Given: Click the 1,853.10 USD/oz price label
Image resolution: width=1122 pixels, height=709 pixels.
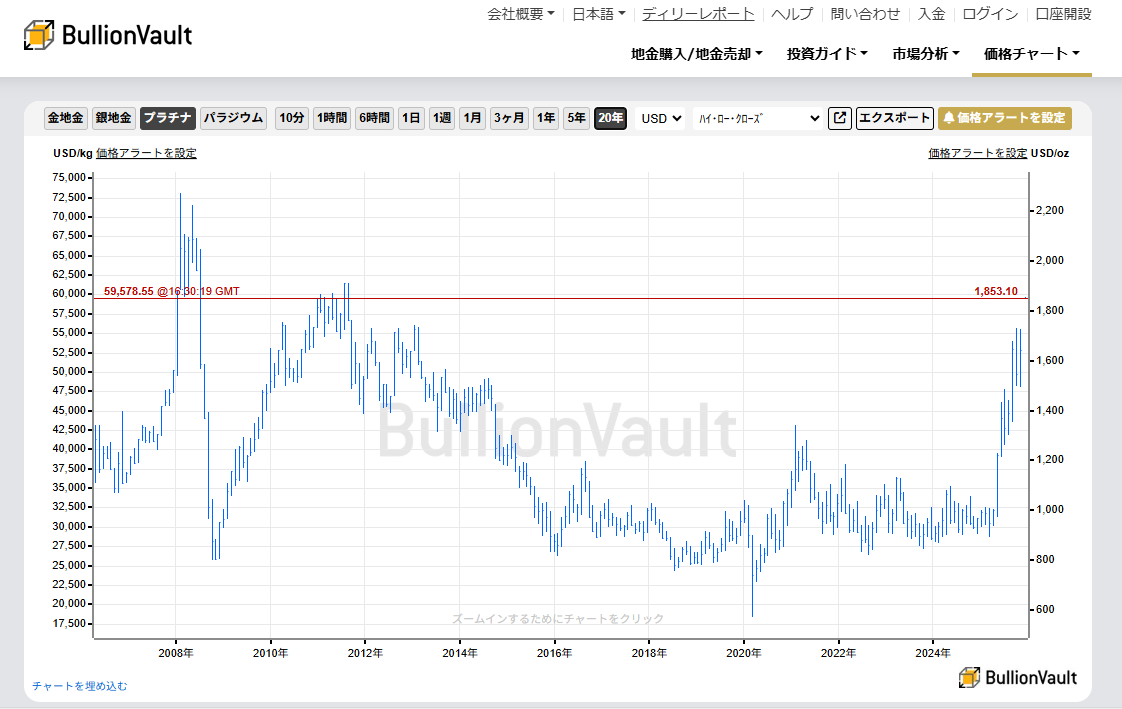Looking at the screenshot, I should point(995,291).
